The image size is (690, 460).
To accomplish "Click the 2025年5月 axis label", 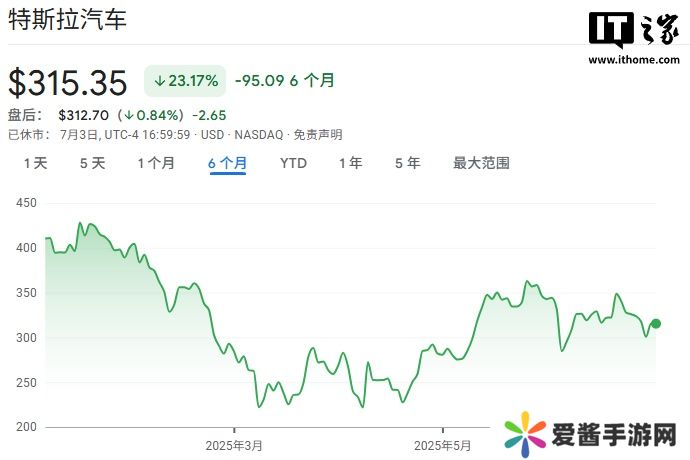I will [x=443, y=444].
